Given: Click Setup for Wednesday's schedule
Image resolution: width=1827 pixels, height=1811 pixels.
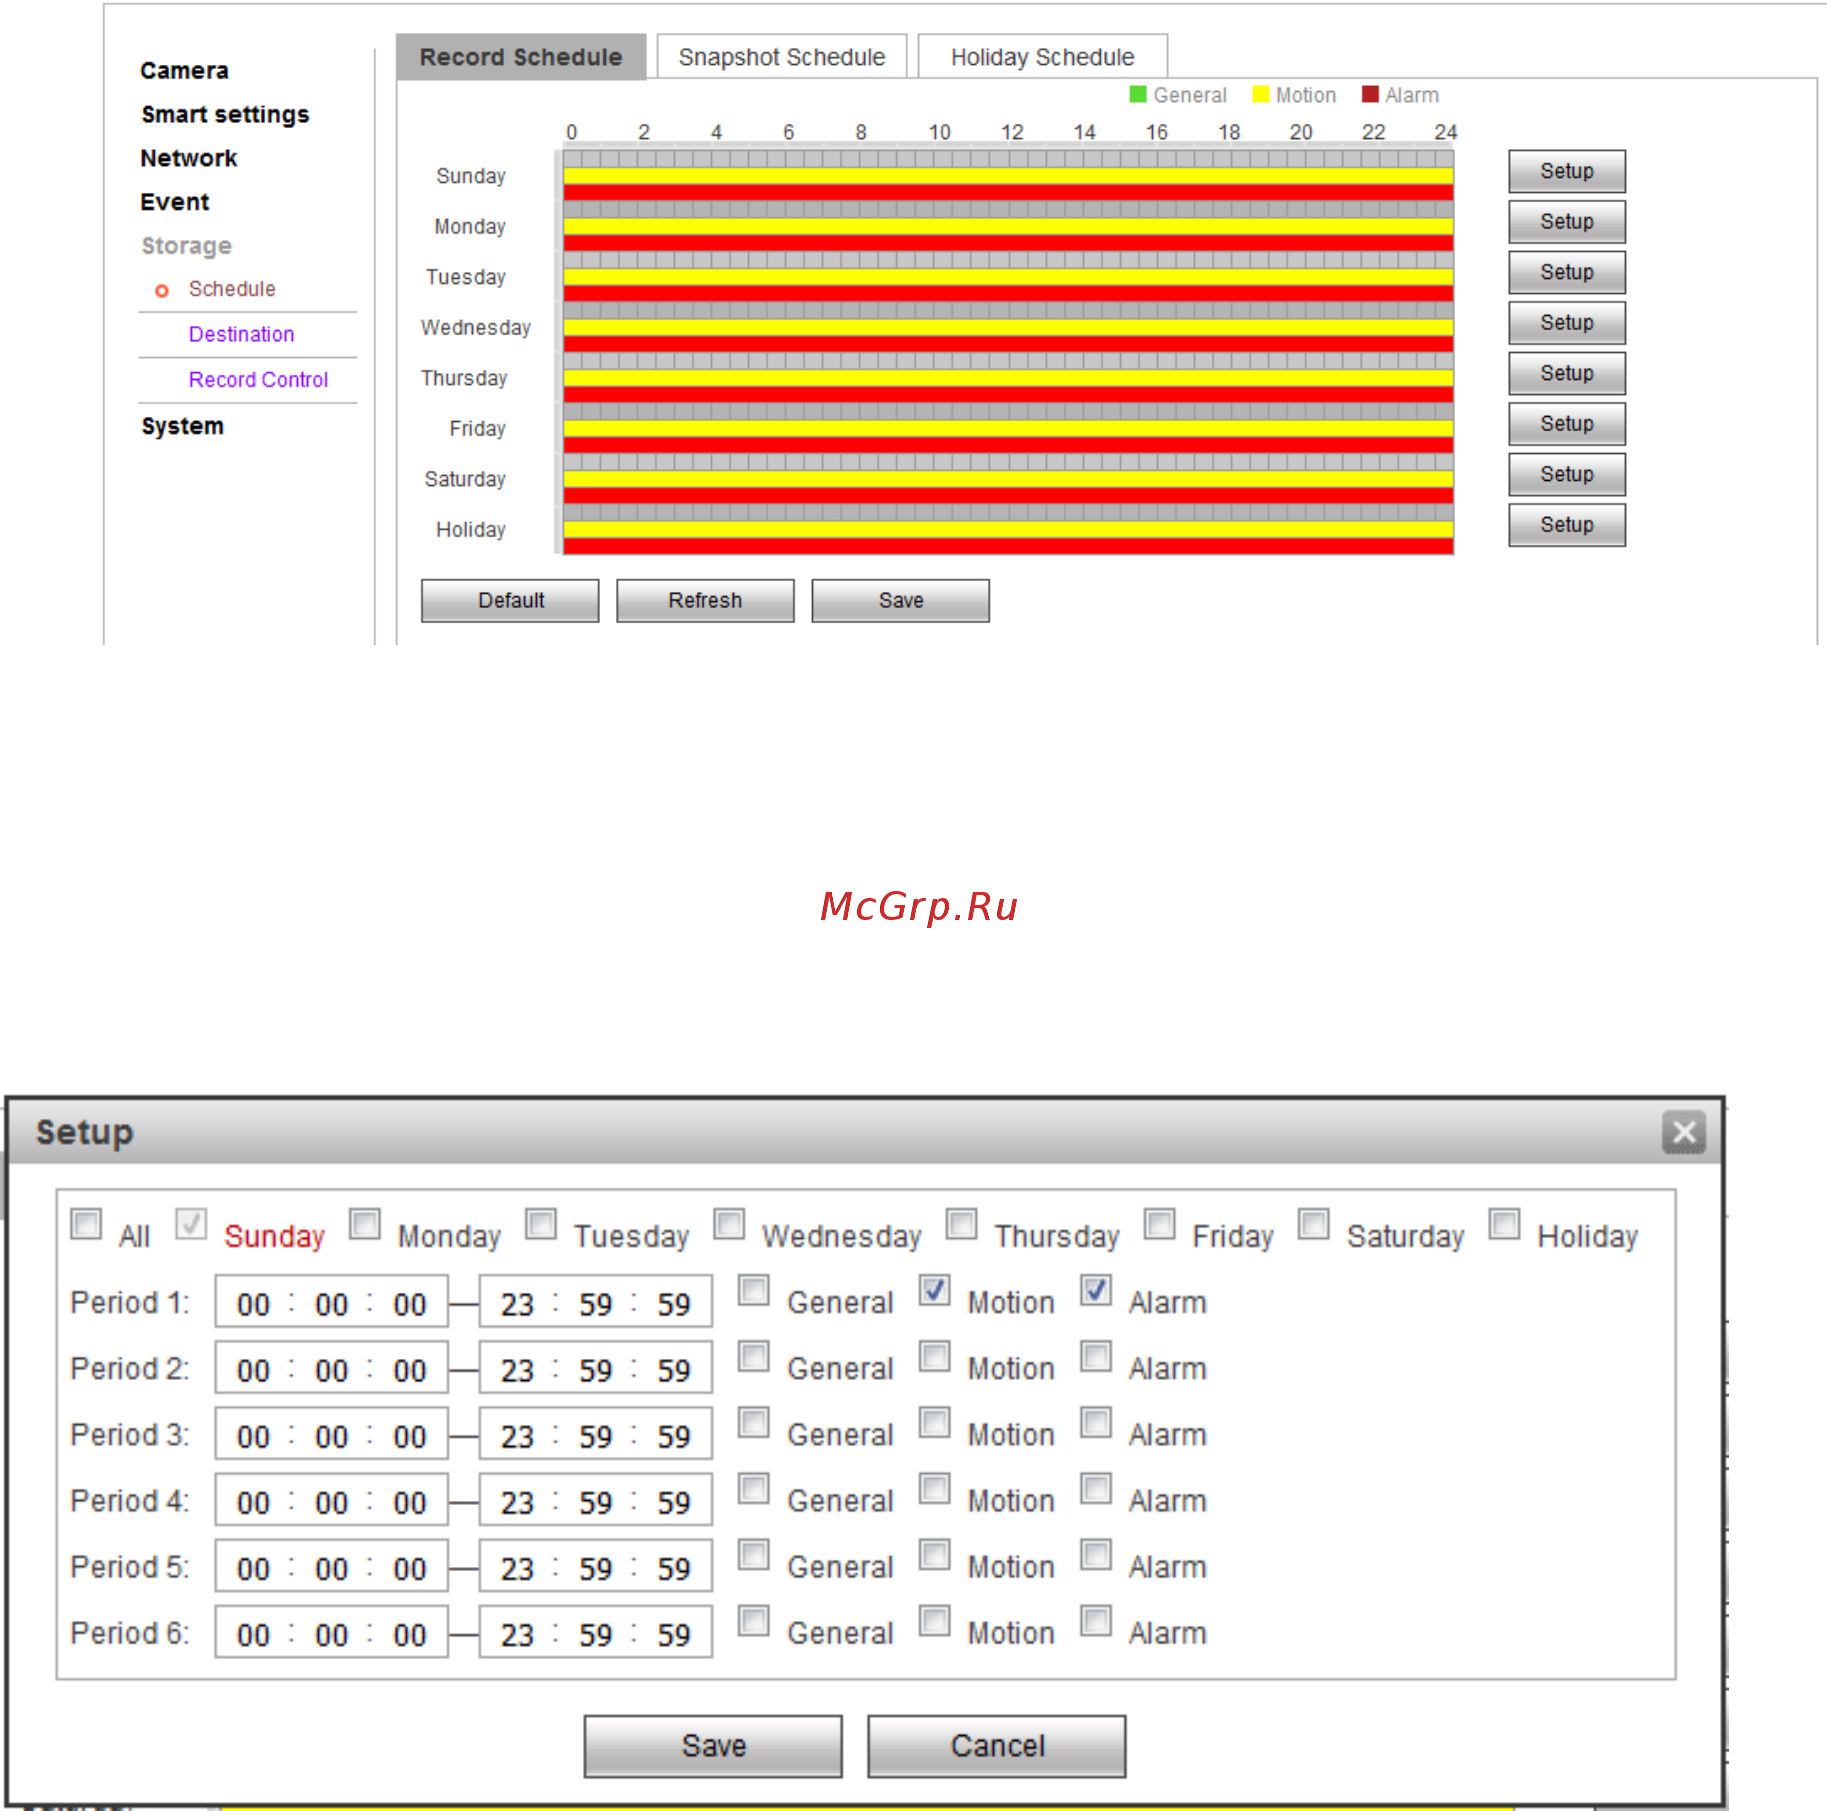Looking at the screenshot, I should 1567,323.
